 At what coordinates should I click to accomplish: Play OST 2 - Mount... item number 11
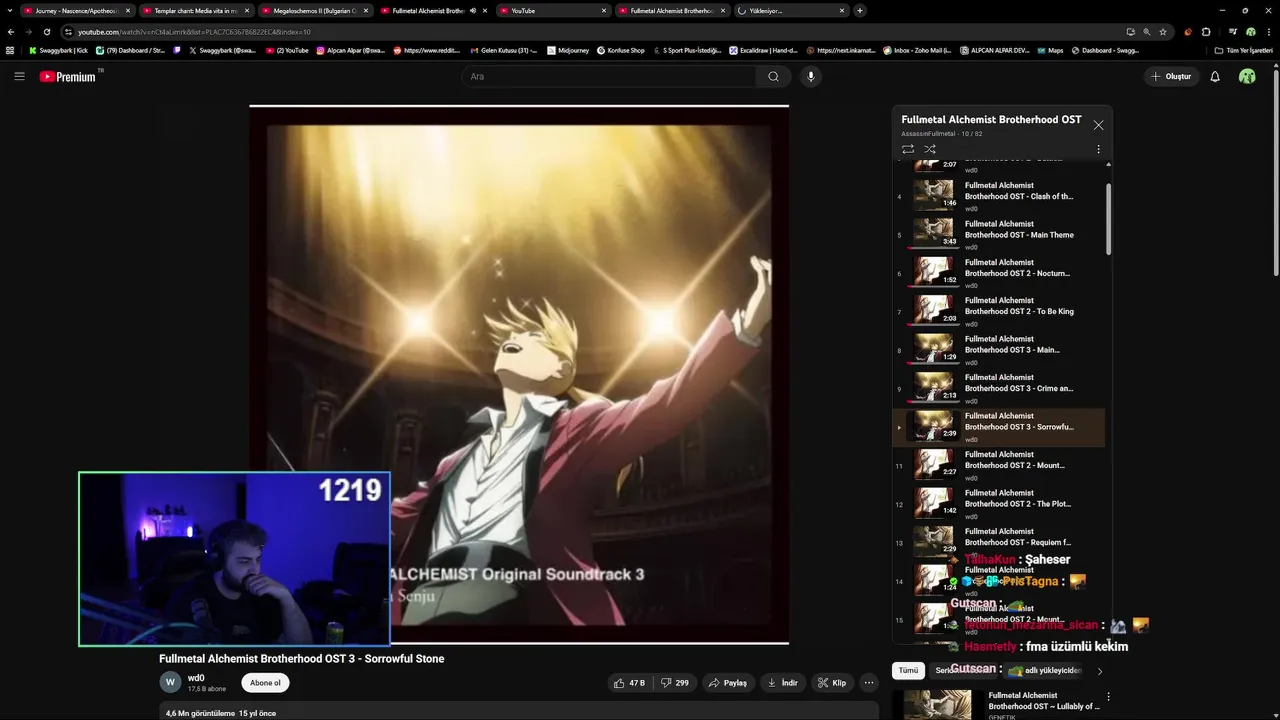(x=1000, y=465)
